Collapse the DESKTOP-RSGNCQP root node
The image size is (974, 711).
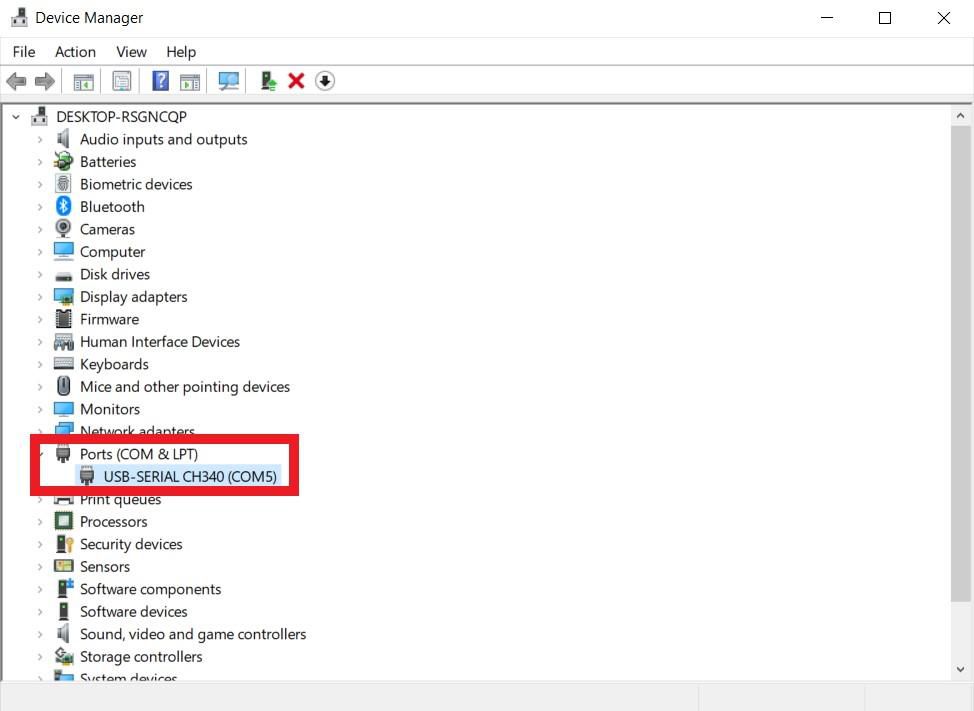pyautogui.click(x=16, y=117)
